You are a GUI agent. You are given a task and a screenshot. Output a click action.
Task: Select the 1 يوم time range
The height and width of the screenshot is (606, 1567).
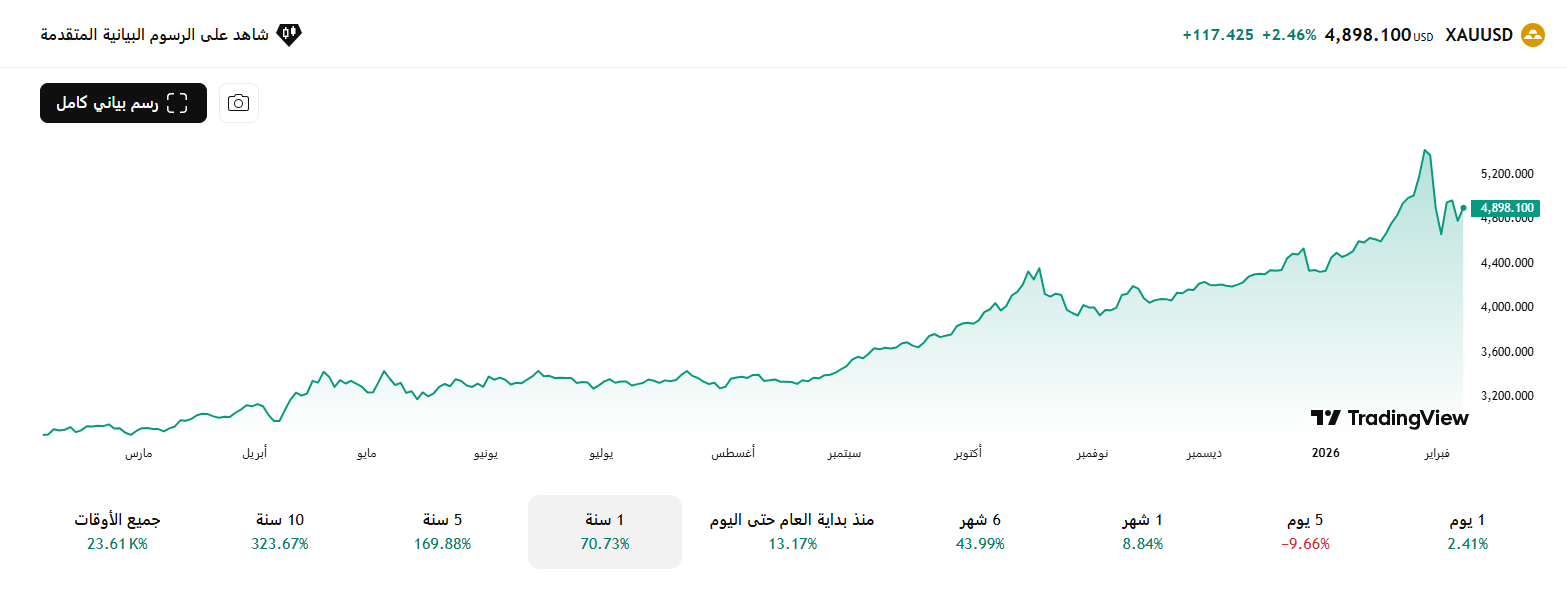(x=1466, y=532)
